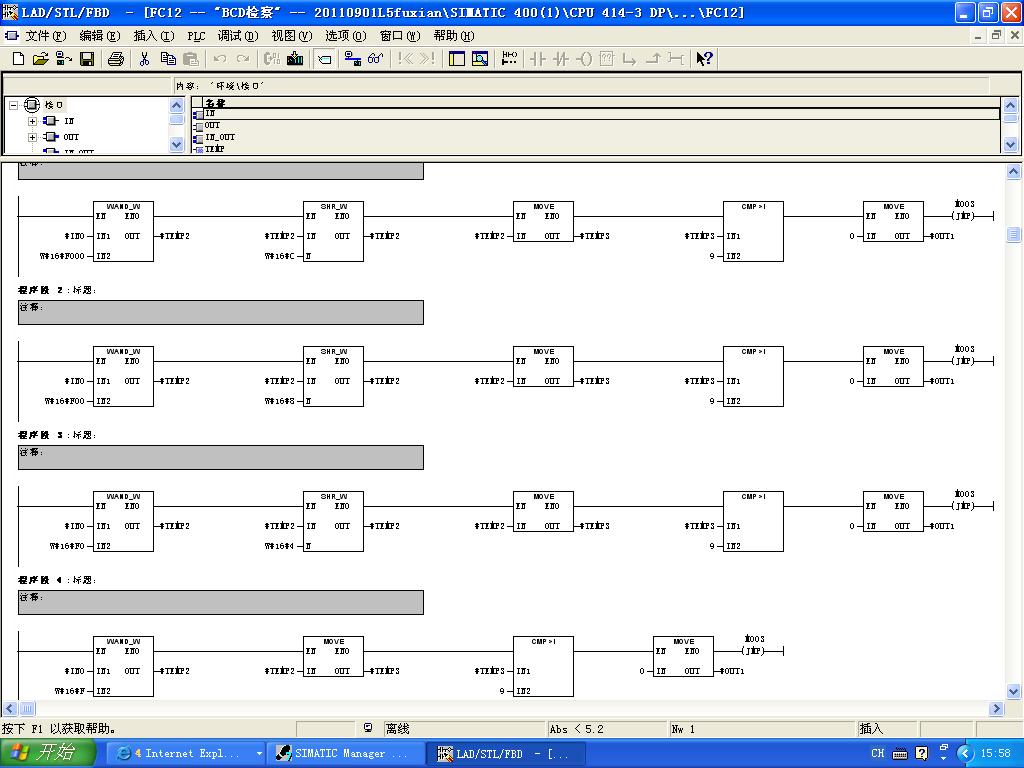The height and width of the screenshot is (768, 1024).
Task: Click the 开始 Start button
Action: point(47,753)
